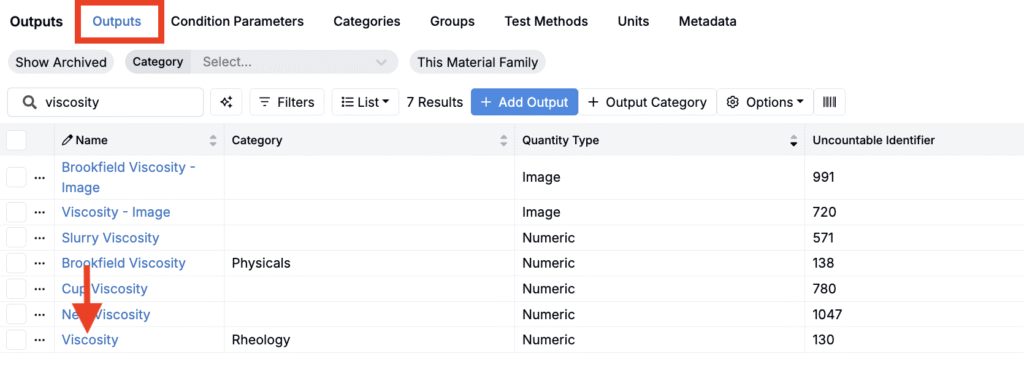
Task: Open row menu dots for Viscosity - Image
Action: point(39,212)
